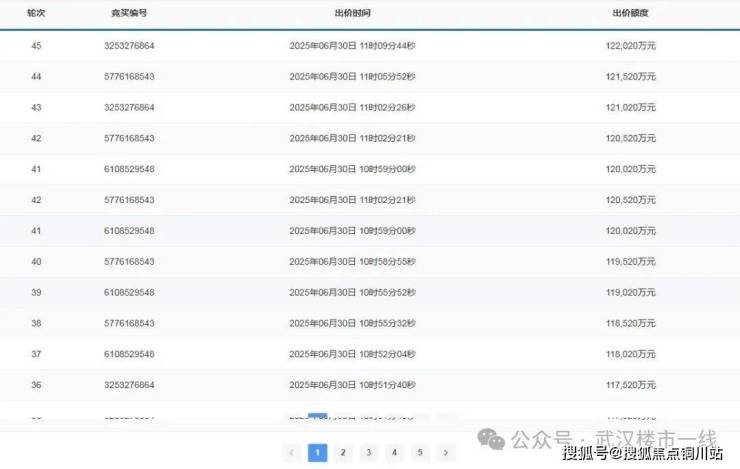Click the 轮次 column header
Image resolution: width=740 pixels, height=469 pixels.
(36, 14)
